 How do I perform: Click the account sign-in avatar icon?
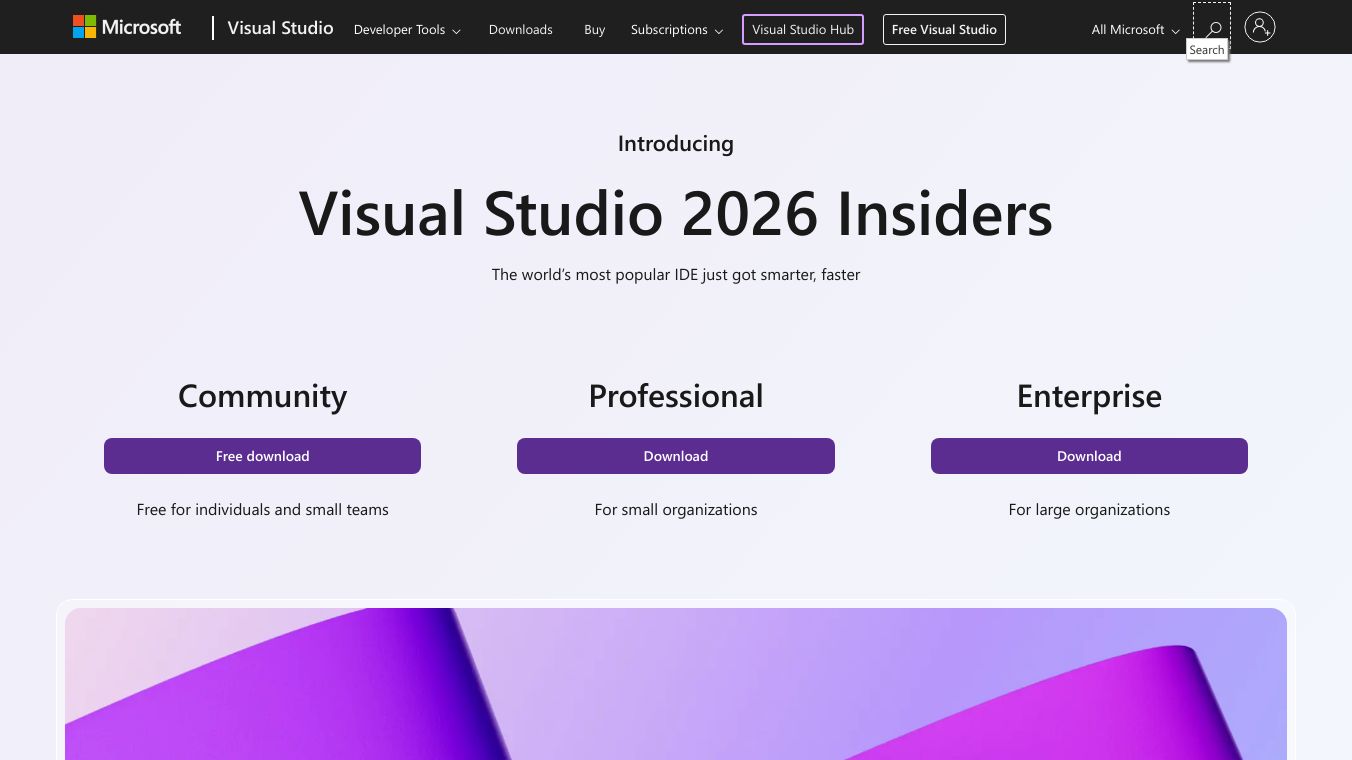[x=1260, y=27]
